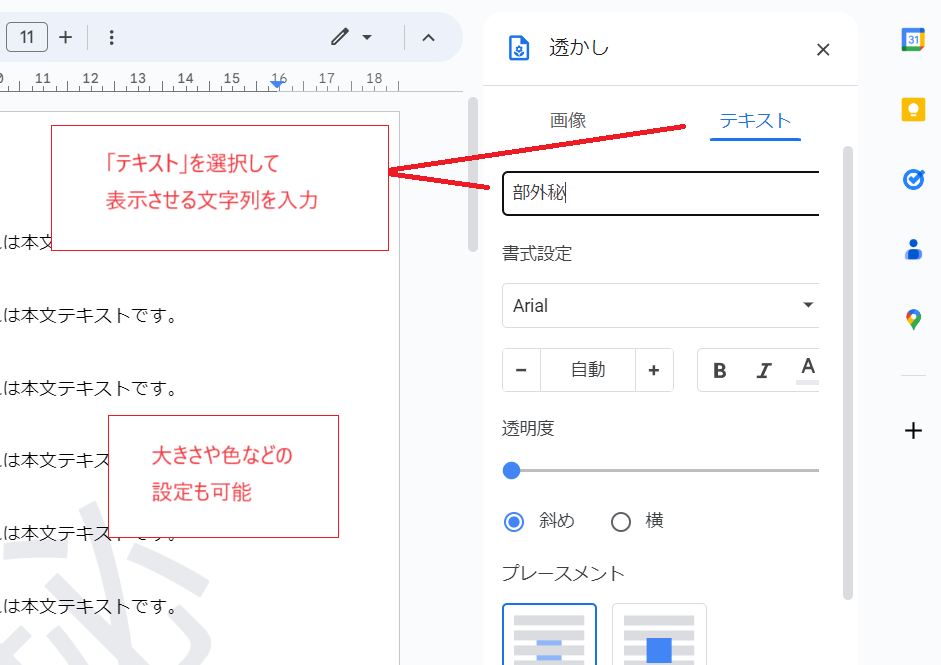The image size is (941, 665).
Task: Decrease watermark font size with minus button
Action: pyautogui.click(x=521, y=370)
